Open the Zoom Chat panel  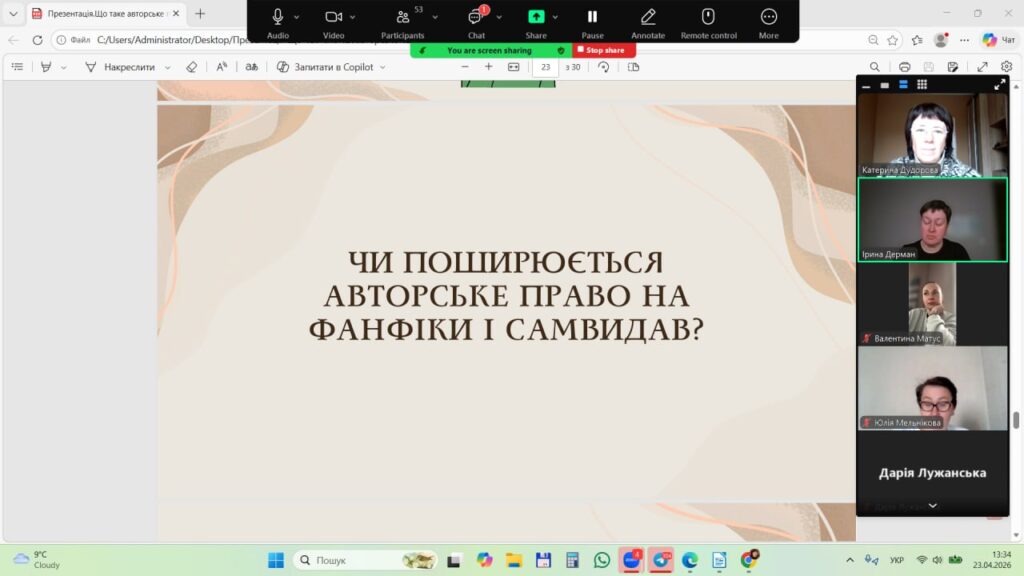click(x=476, y=17)
